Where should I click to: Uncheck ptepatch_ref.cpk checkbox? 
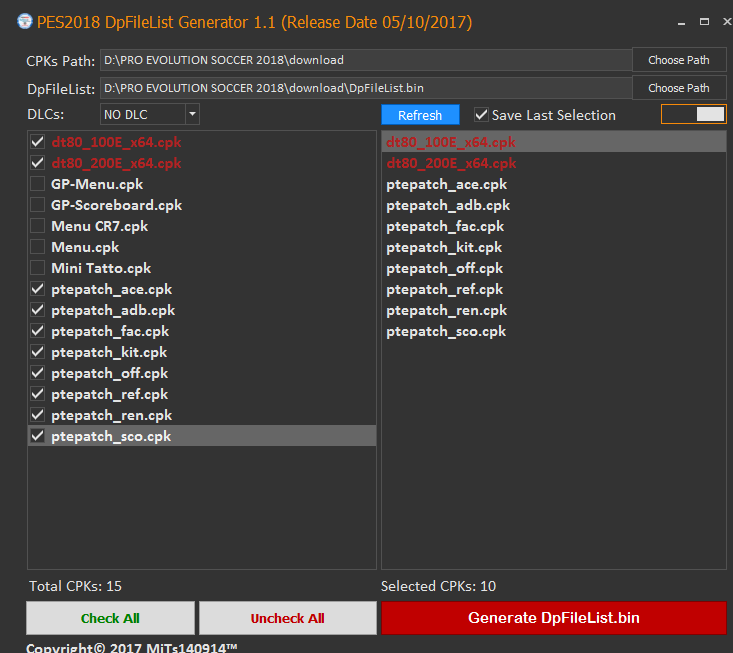(x=37, y=394)
